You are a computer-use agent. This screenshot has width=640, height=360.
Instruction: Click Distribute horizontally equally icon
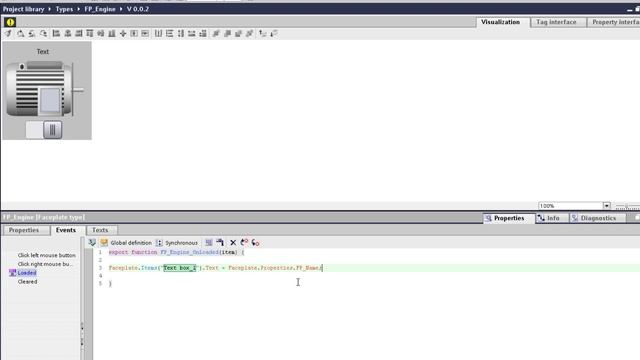pyautogui.click(x=158, y=33)
